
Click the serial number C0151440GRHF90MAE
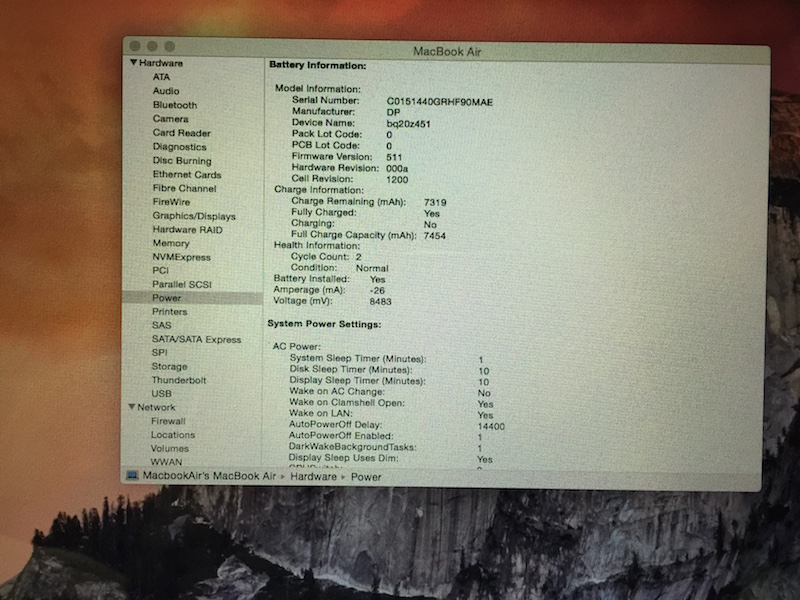[x=439, y=103]
